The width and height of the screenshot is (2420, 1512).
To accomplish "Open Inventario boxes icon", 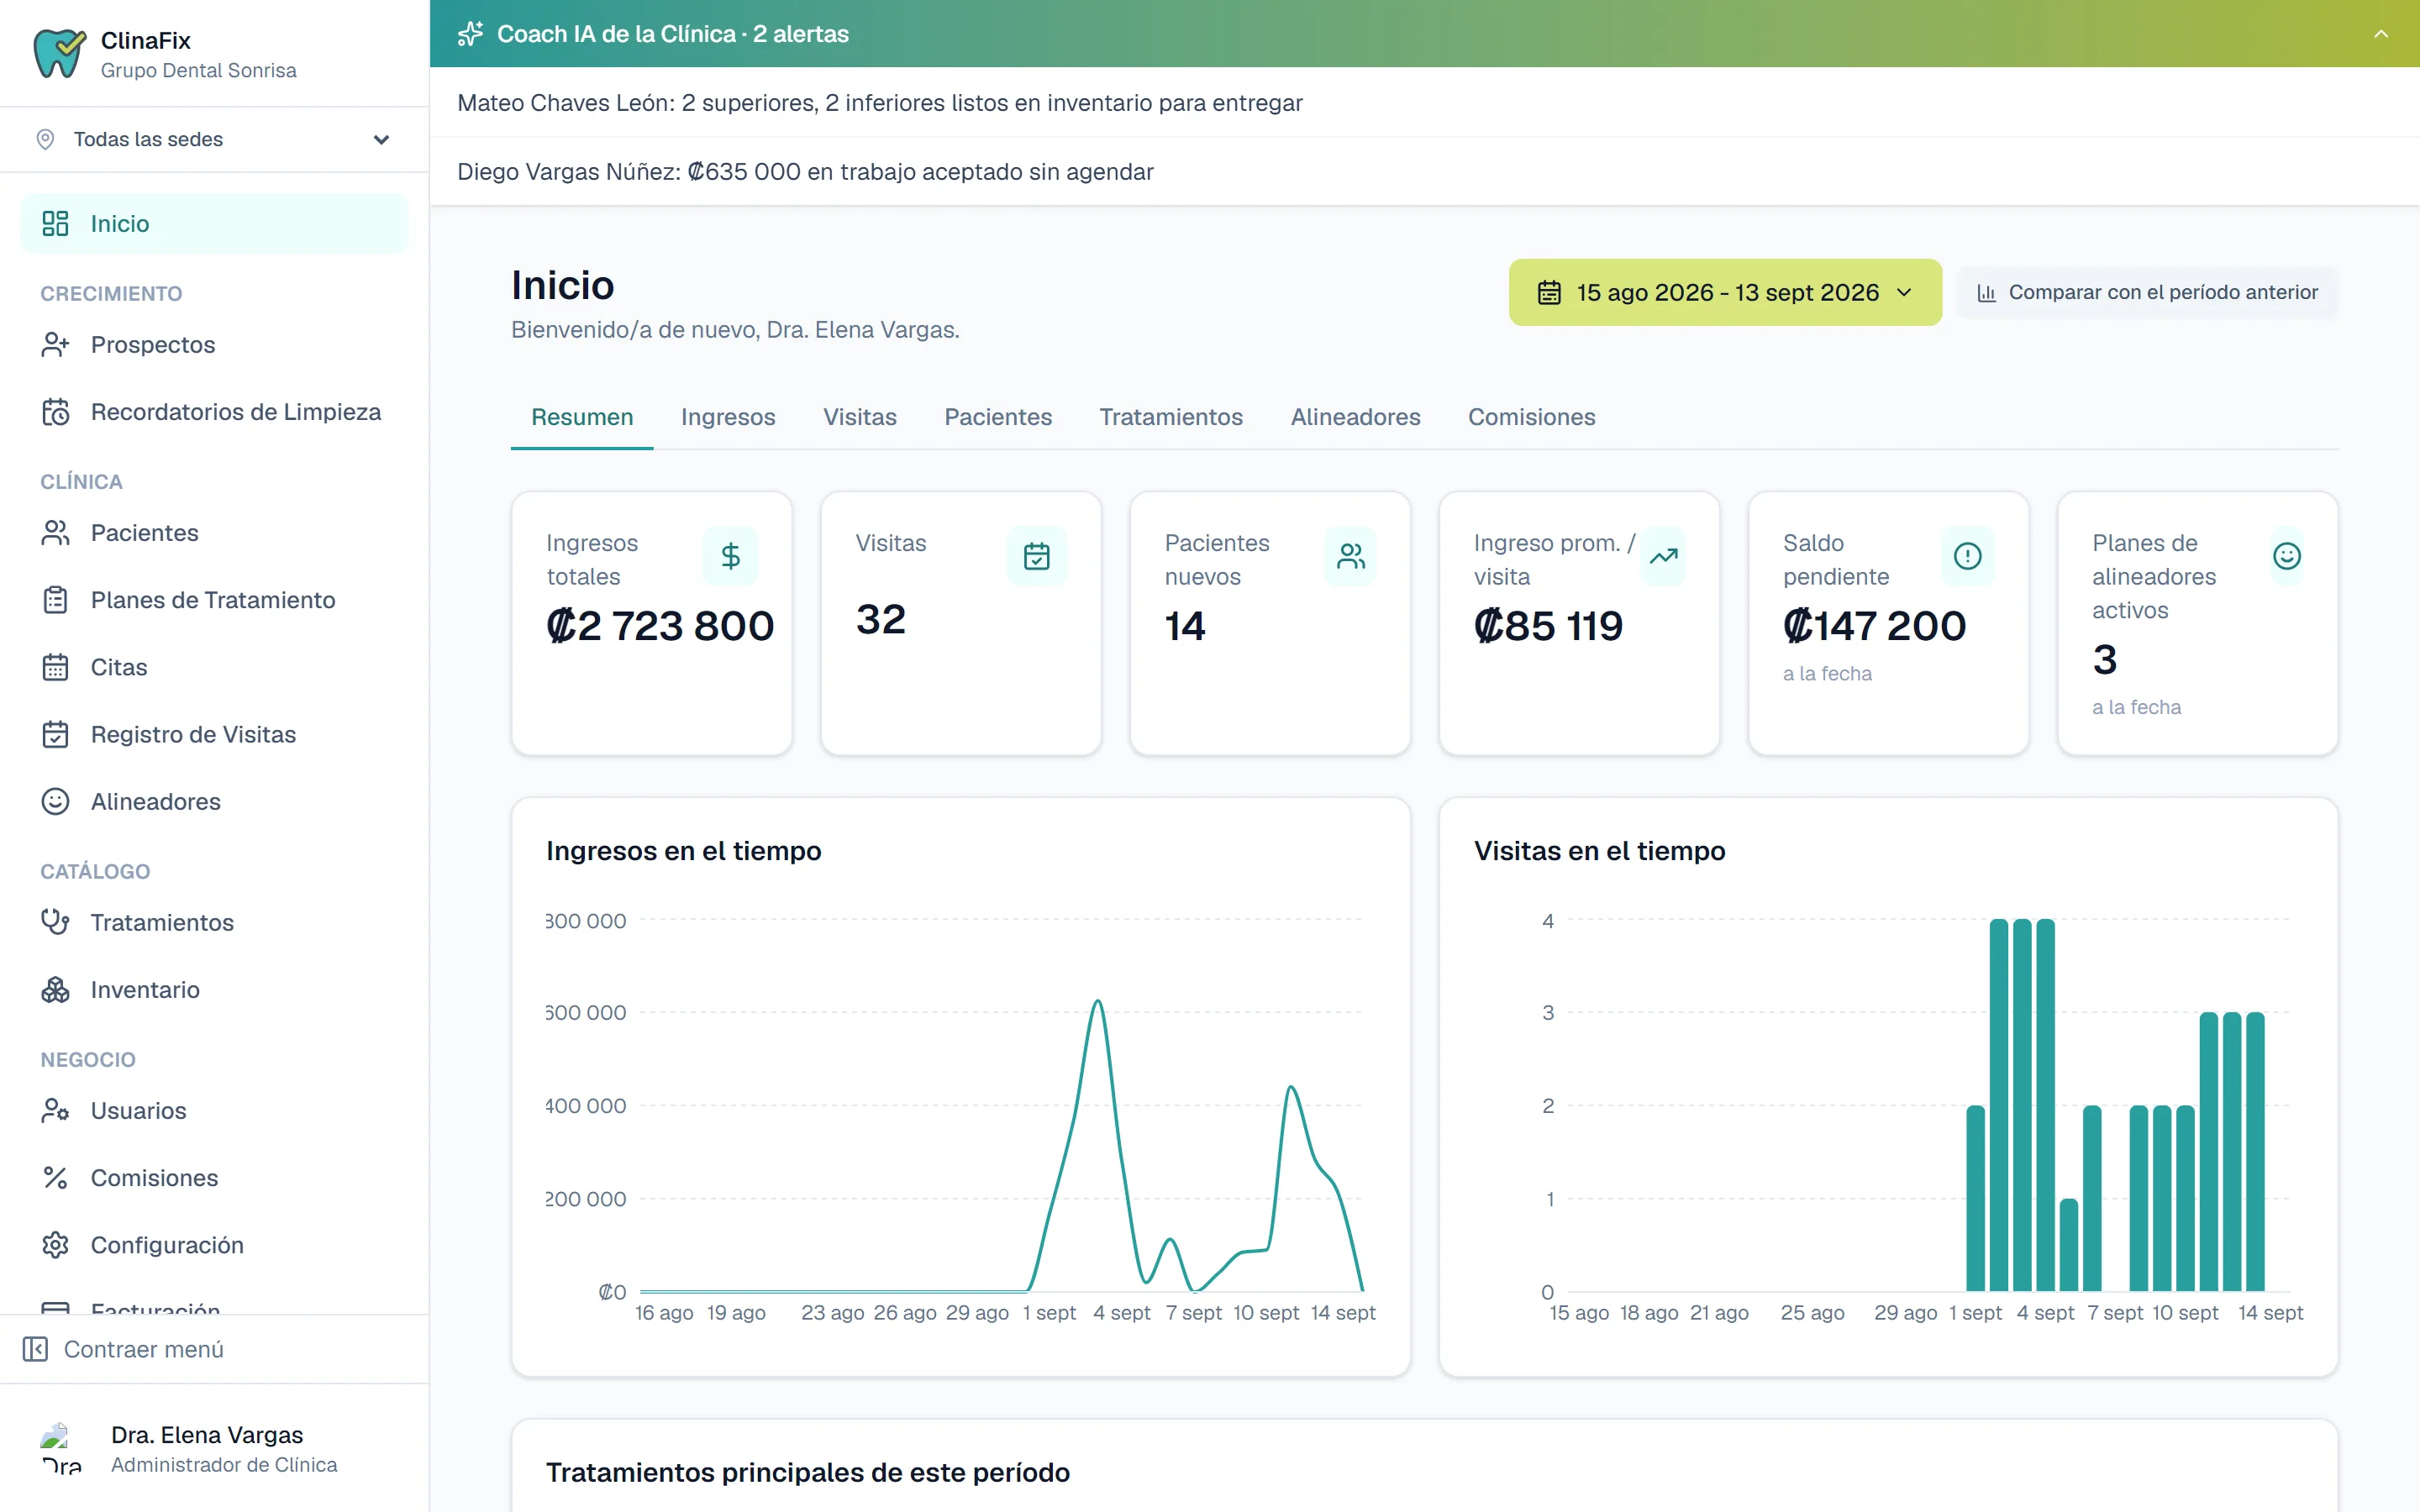I will (55, 990).
